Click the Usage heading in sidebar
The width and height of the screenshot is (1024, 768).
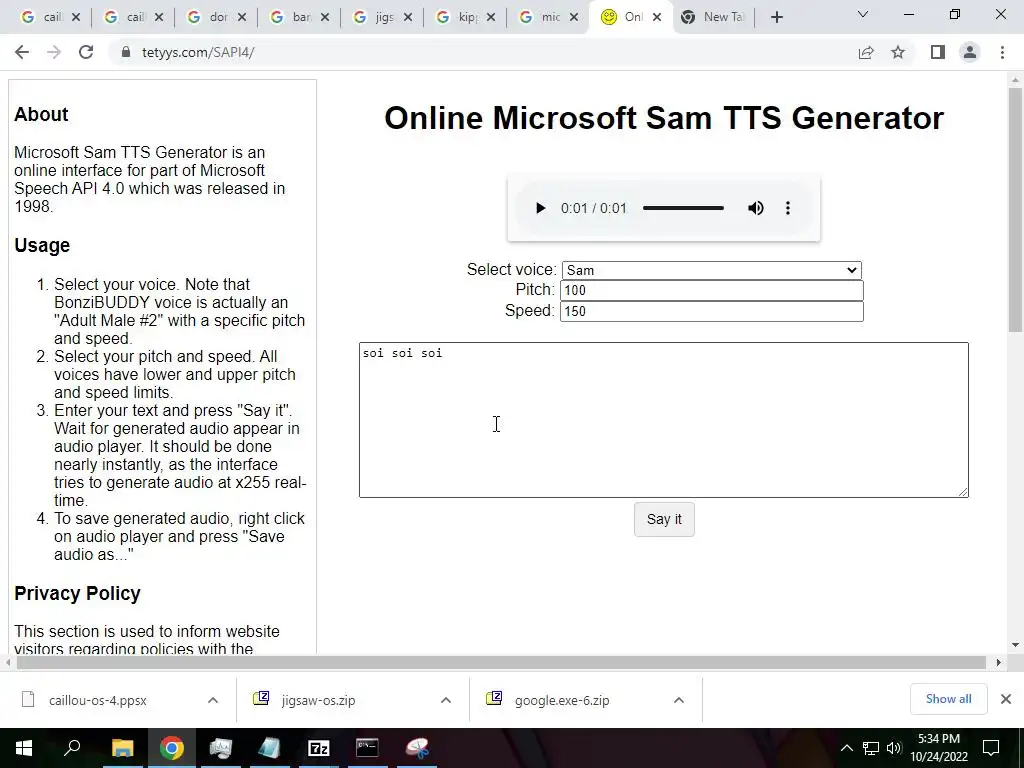coord(42,246)
